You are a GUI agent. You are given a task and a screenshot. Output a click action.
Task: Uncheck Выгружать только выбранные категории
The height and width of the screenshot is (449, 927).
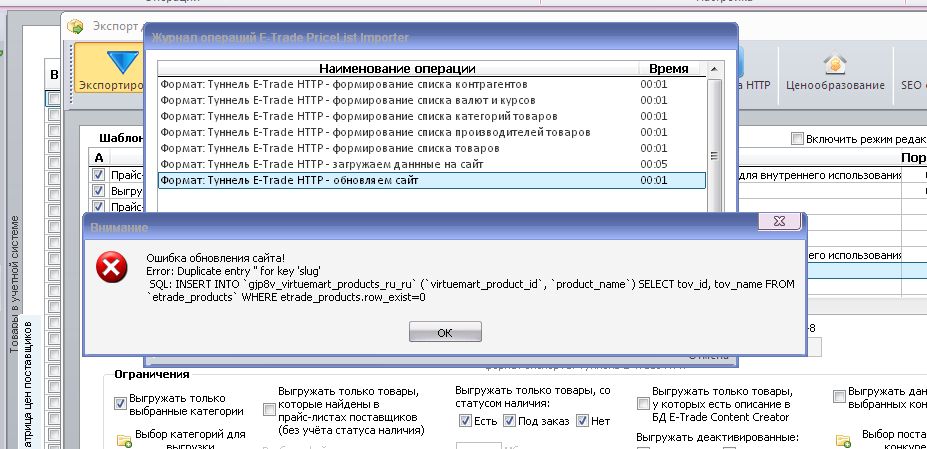click(x=120, y=404)
